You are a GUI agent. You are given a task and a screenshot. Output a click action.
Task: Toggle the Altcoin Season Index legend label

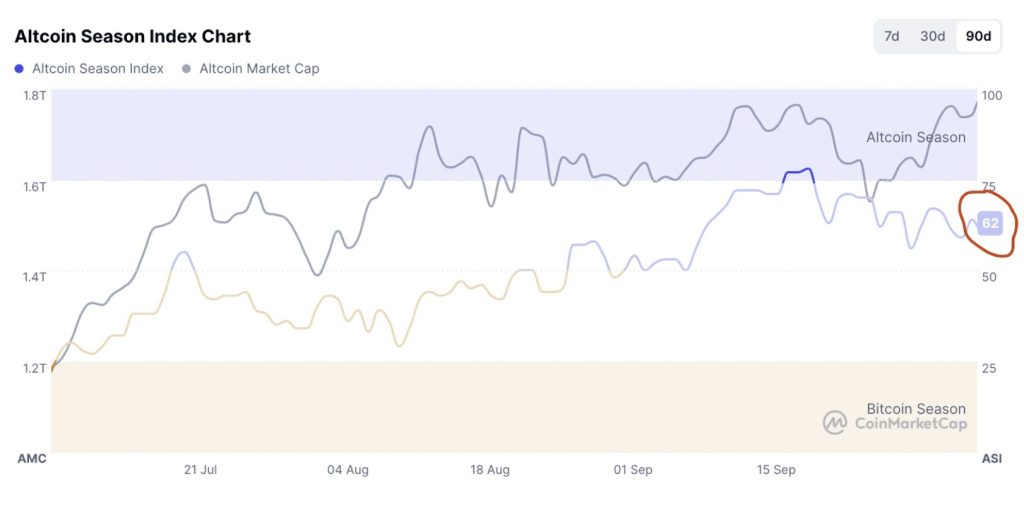96,69
